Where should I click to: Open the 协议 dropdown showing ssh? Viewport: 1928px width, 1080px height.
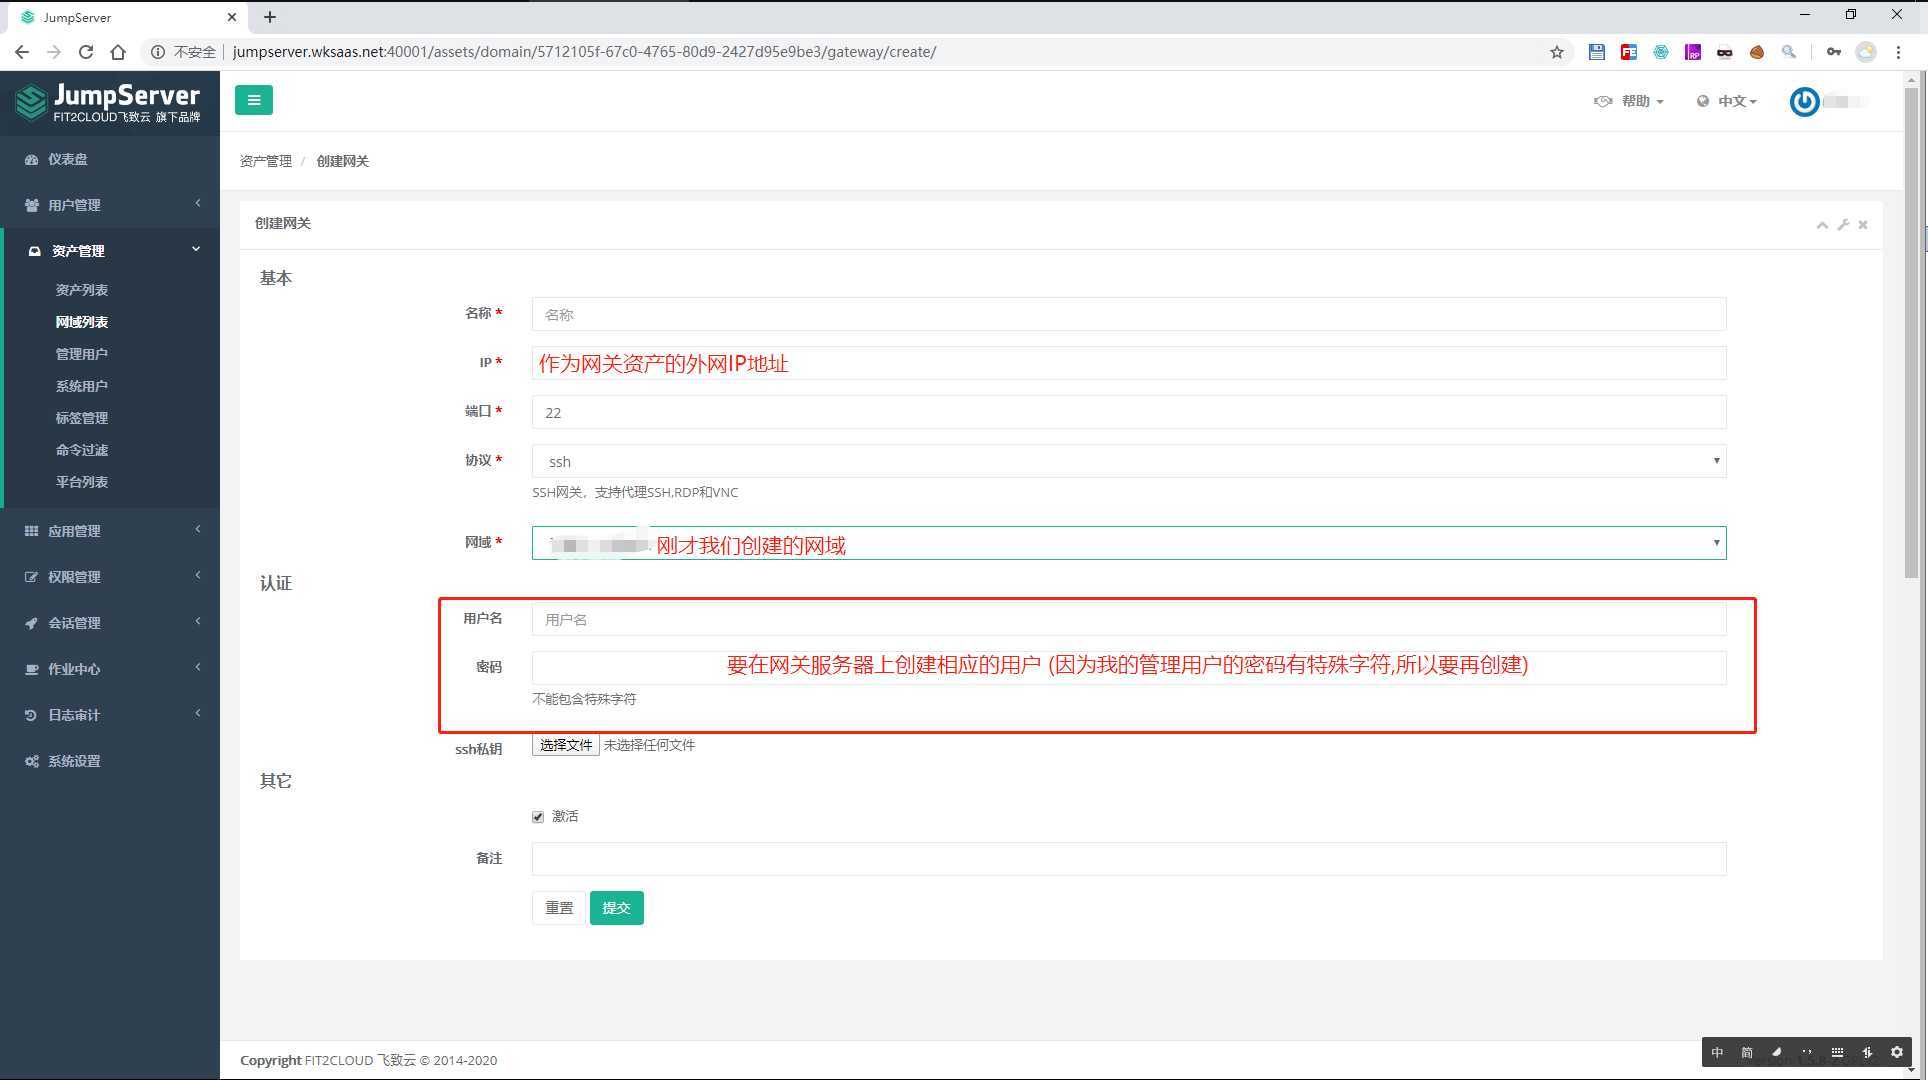point(1129,461)
